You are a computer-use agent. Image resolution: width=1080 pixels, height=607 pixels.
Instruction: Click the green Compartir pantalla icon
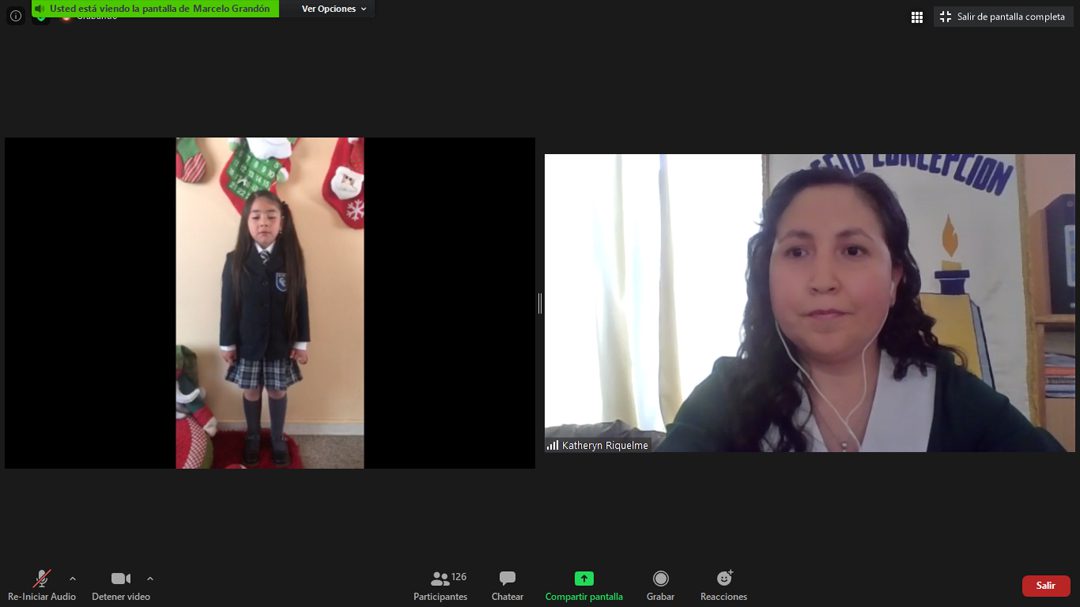point(584,579)
